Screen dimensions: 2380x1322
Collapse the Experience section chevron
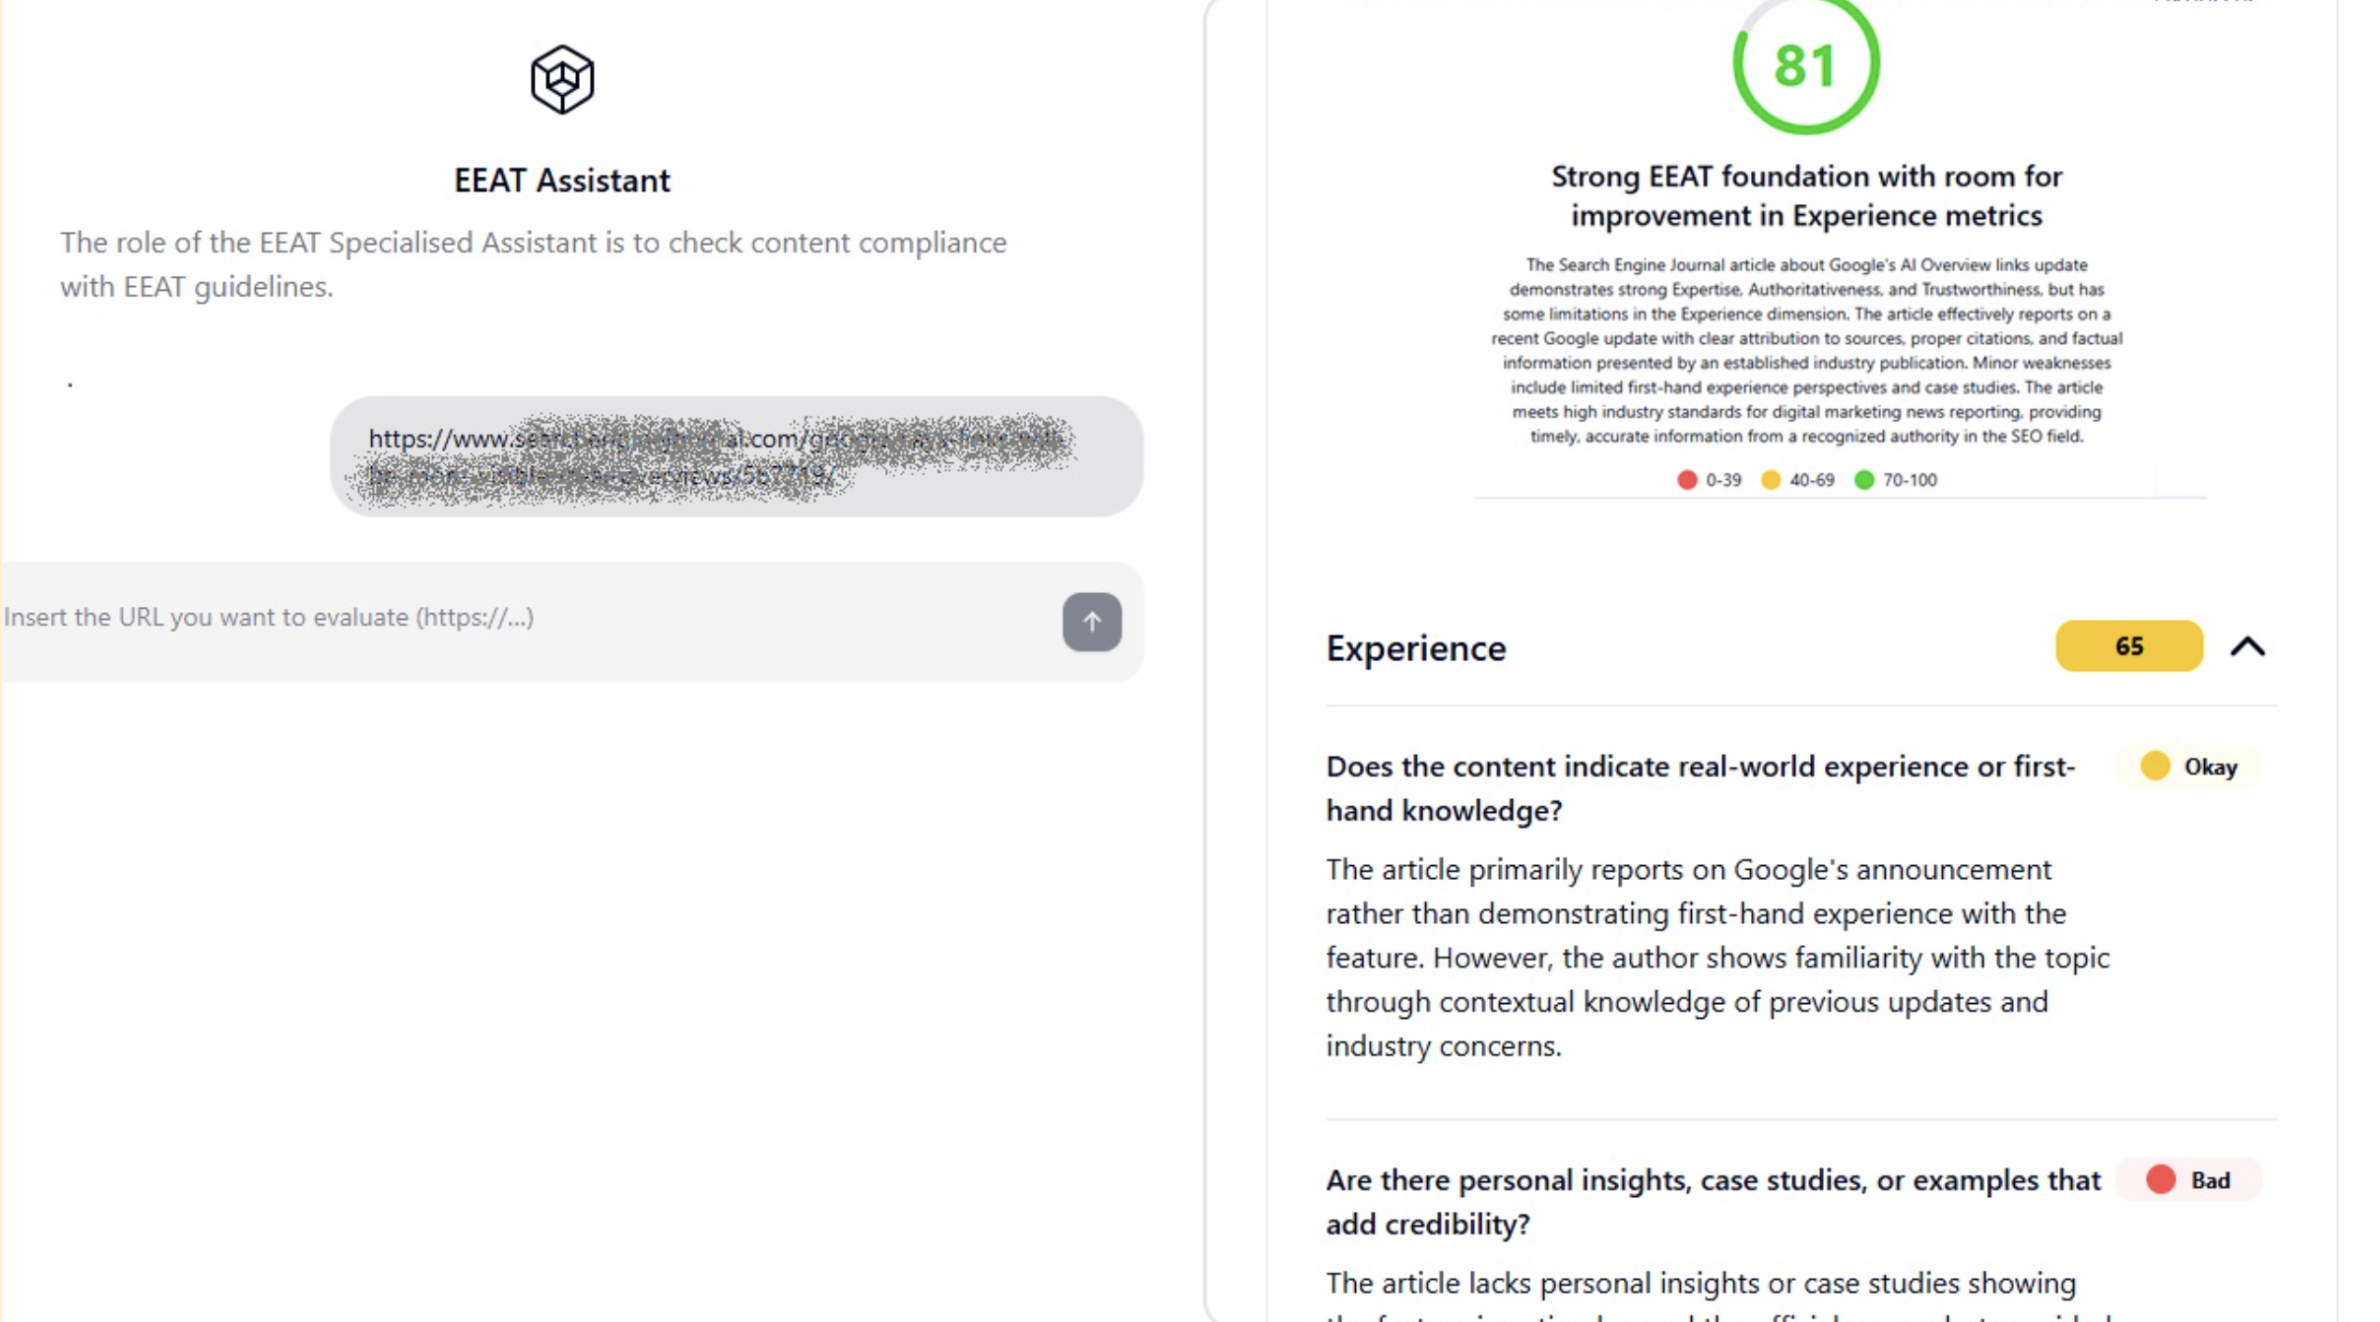pos(2247,647)
